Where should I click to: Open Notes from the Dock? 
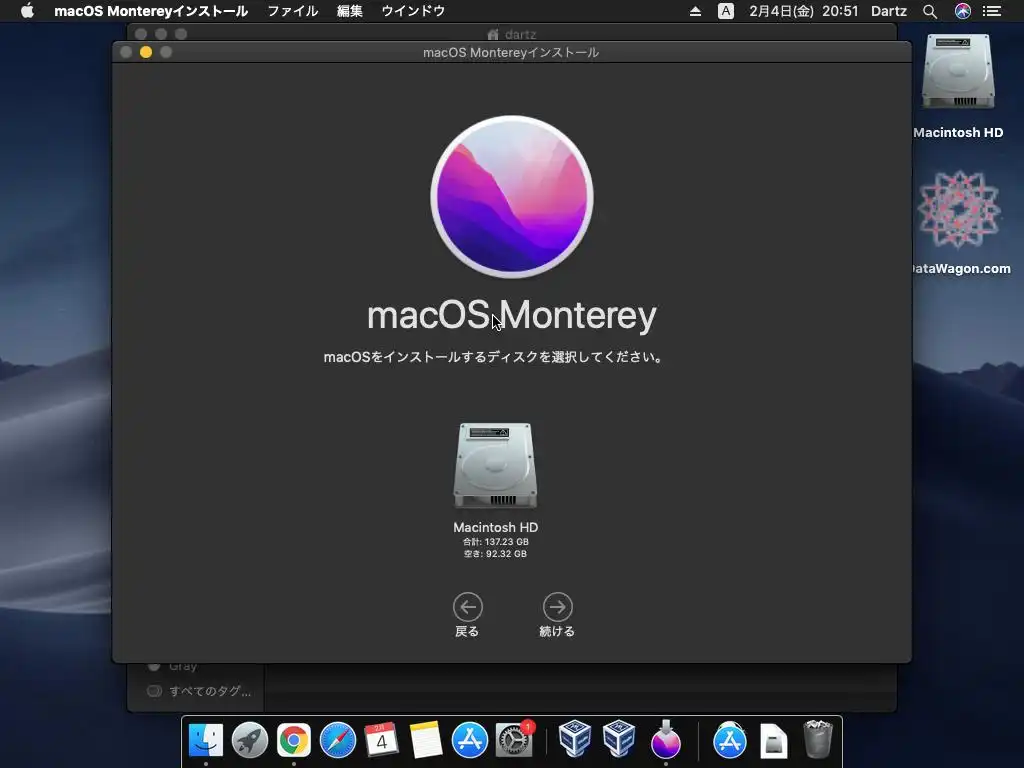(x=426, y=741)
